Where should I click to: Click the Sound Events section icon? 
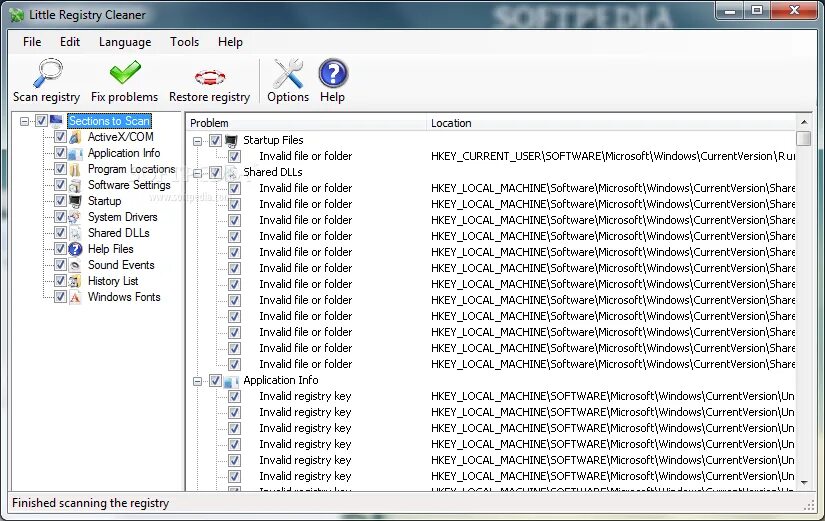75,265
